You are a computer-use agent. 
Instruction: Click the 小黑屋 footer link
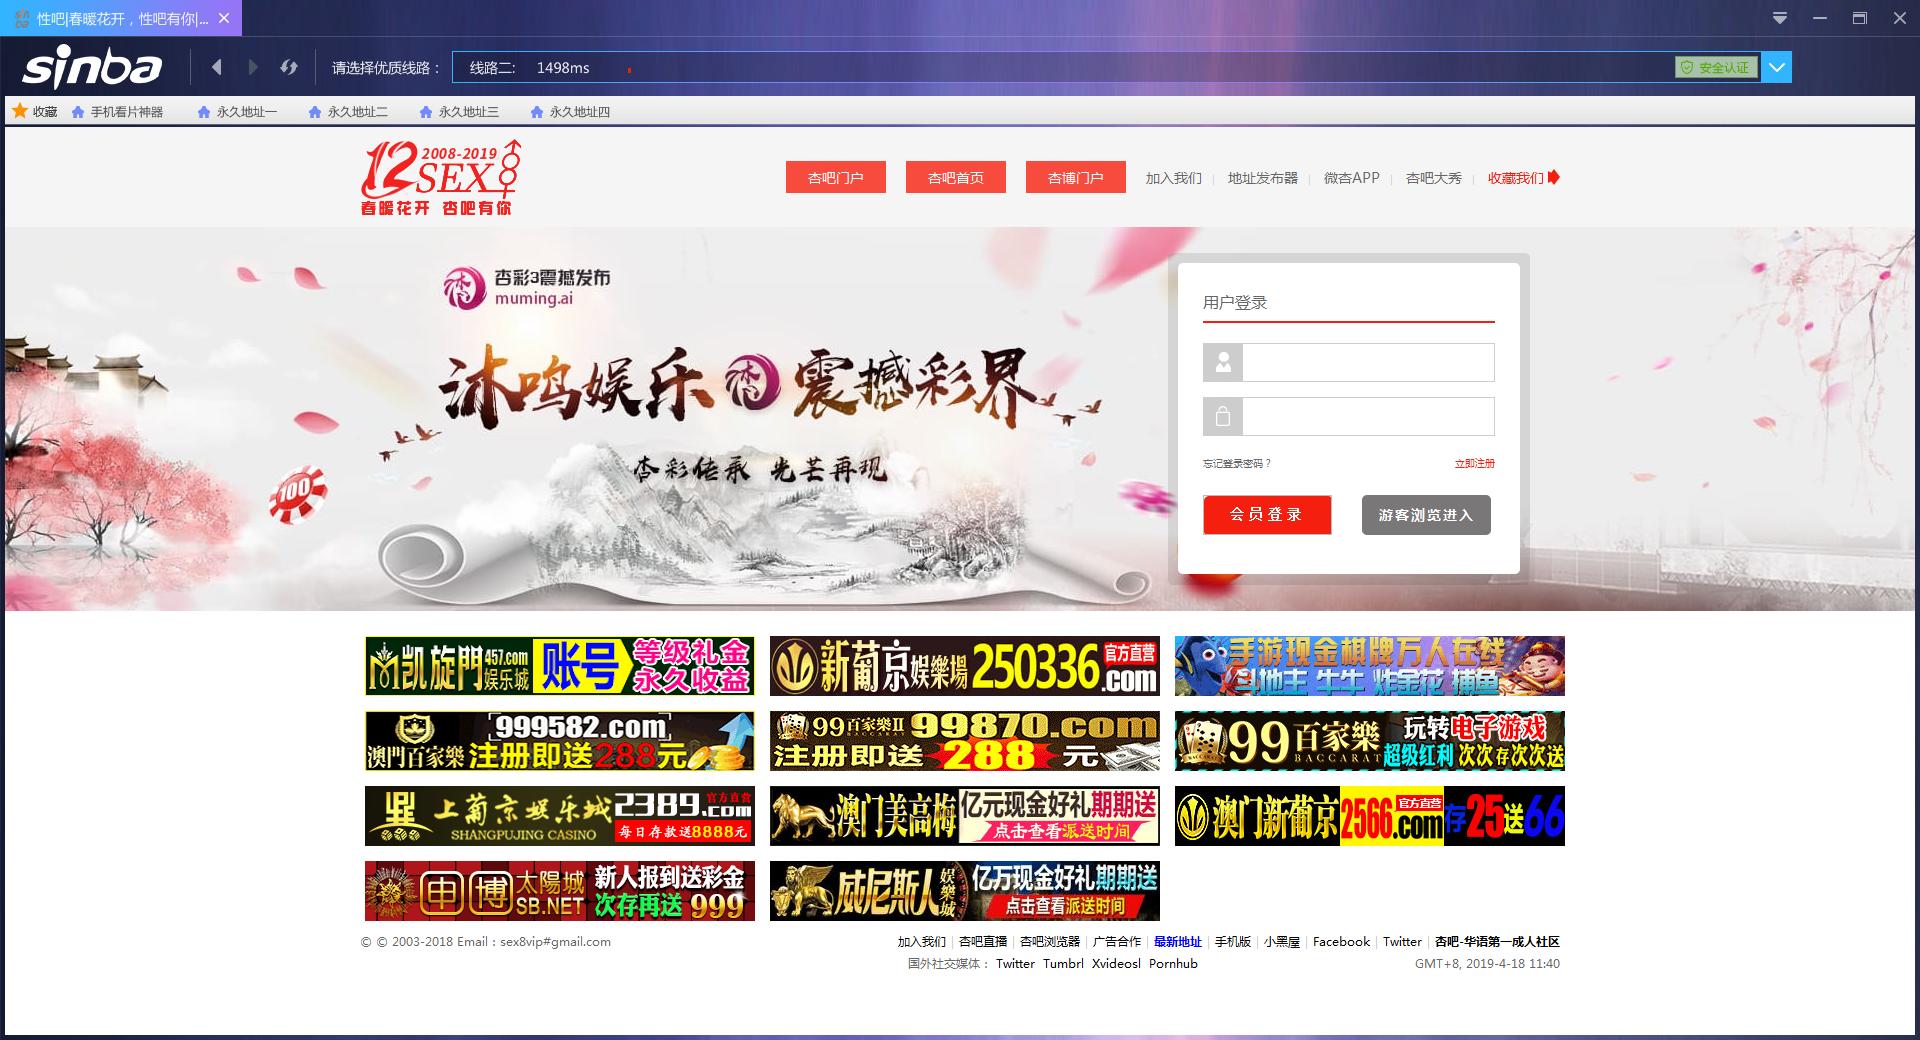[1282, 942]
